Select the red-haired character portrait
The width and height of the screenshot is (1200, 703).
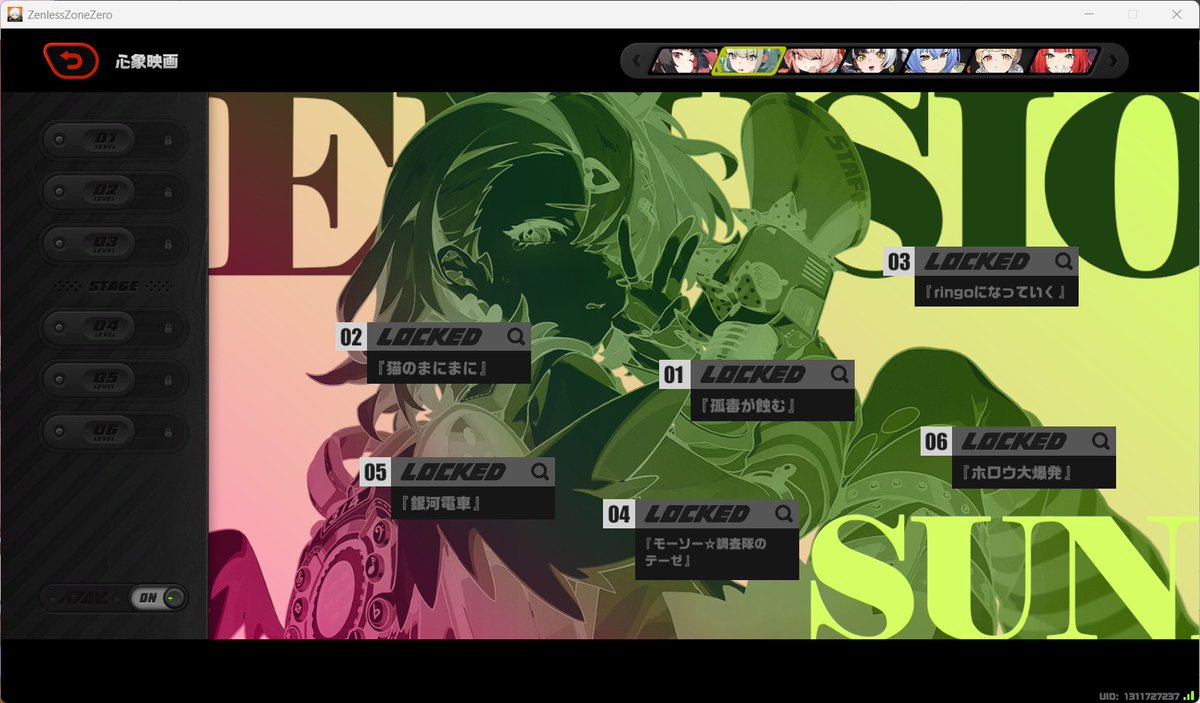coord(1064,61)
